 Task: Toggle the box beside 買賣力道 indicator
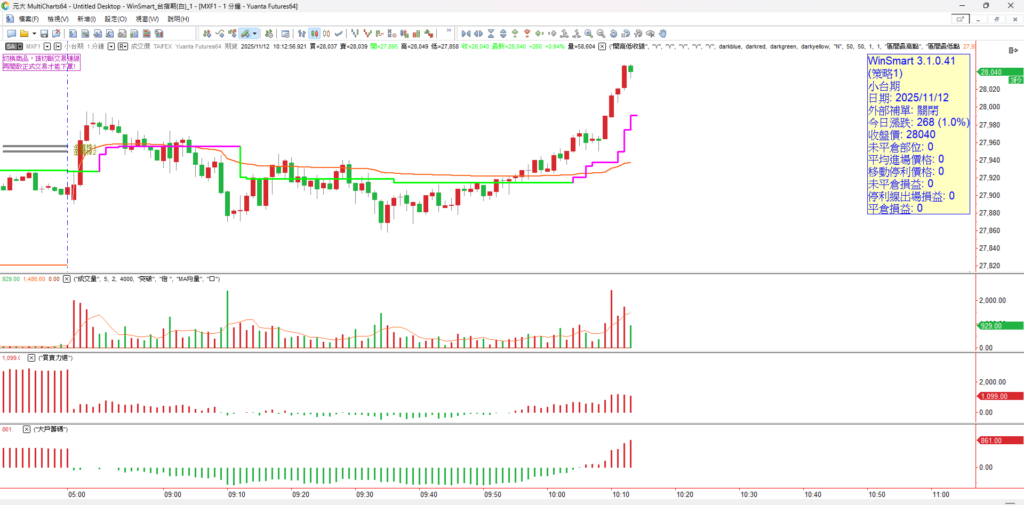[x=30, y=357]
